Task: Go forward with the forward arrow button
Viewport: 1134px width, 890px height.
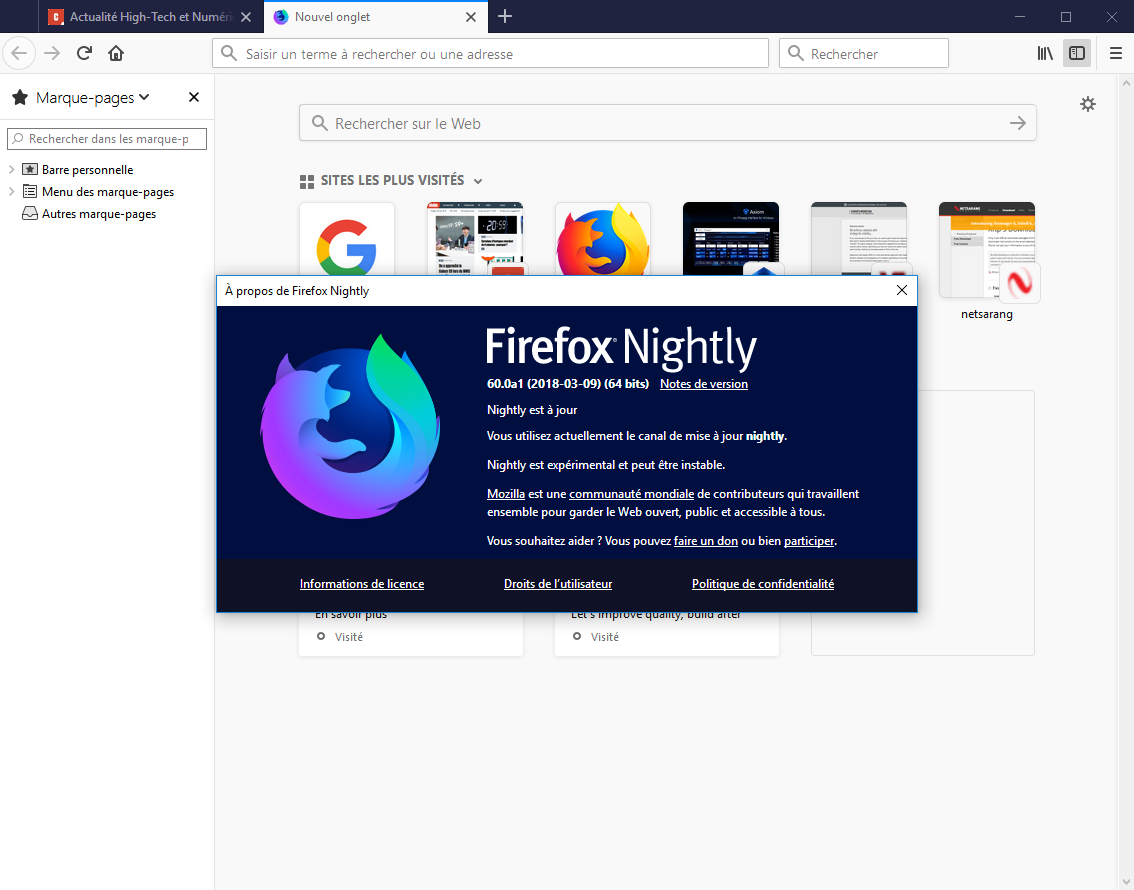Action: pos(52,53)
